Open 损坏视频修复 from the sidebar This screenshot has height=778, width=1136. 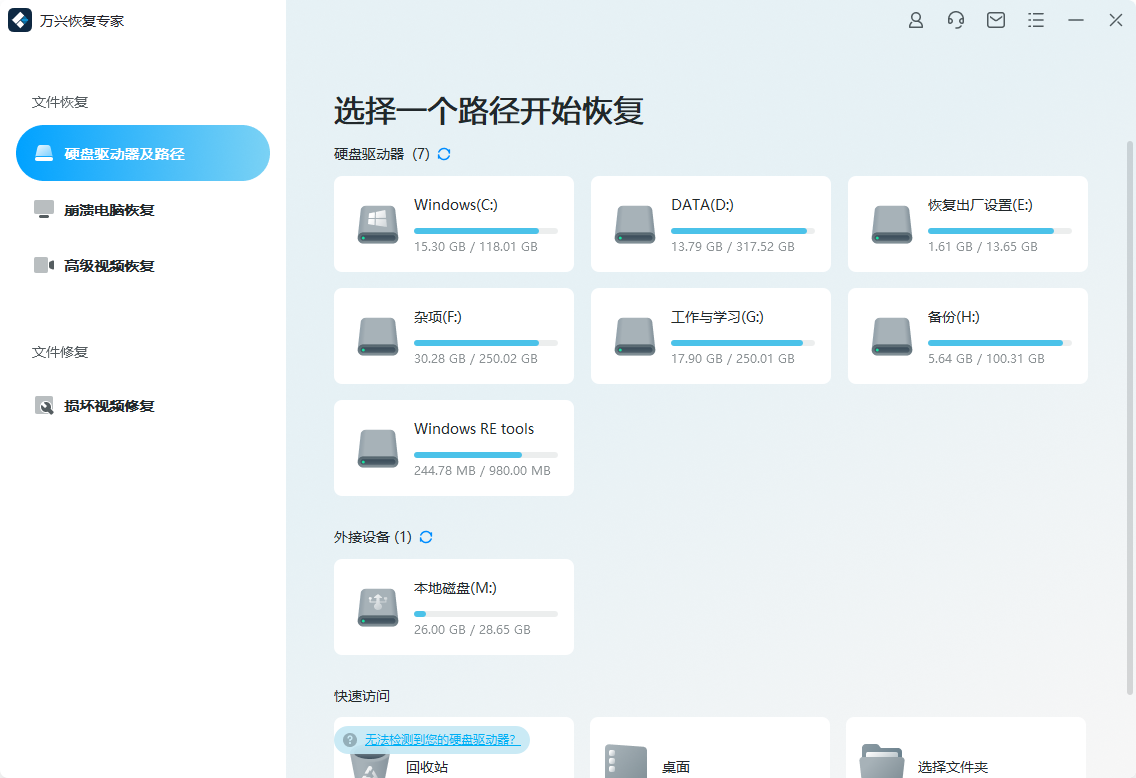tap(44, 405)
